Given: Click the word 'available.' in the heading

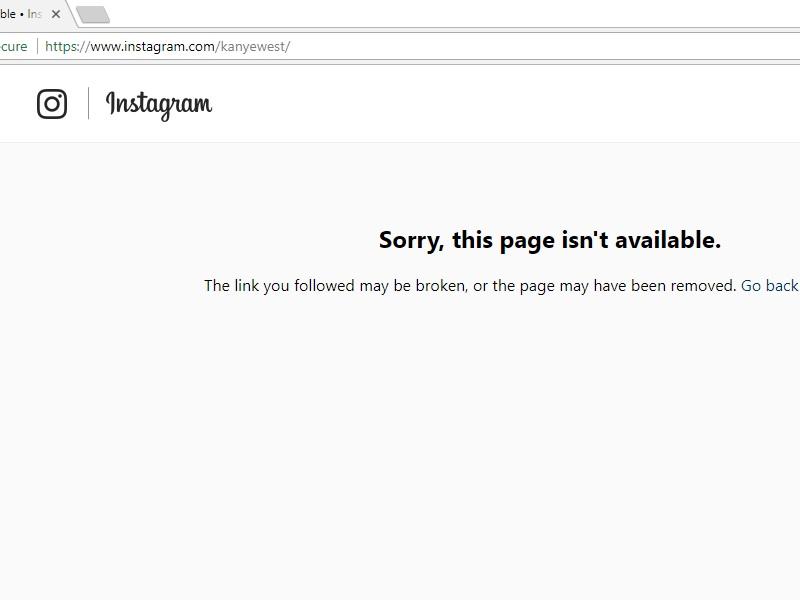Looking at the screenshot, I should click(668, 240).
